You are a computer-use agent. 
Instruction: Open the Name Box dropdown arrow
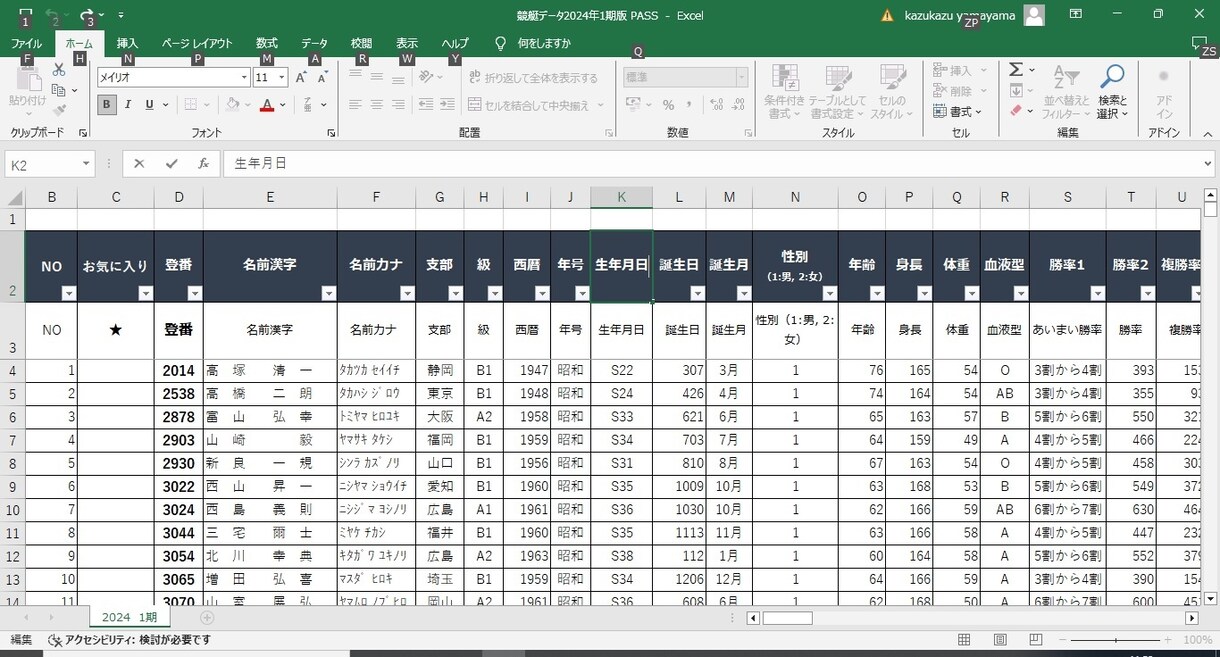click(x=86, y=164)
